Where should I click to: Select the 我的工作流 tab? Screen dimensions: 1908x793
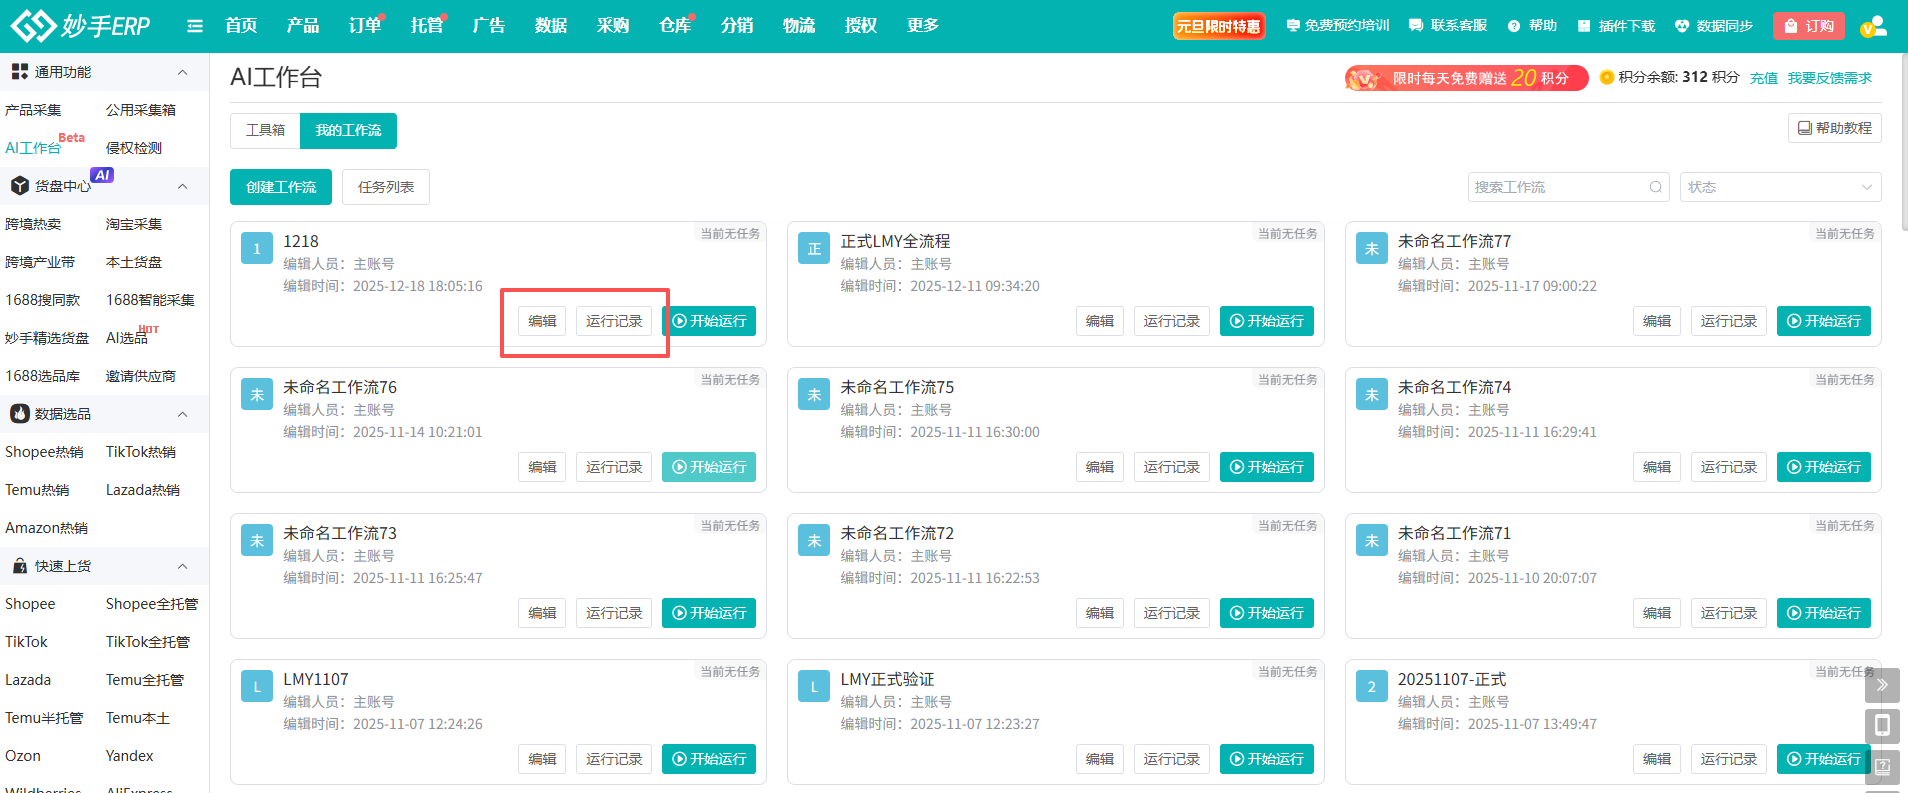tap(348, 131)
